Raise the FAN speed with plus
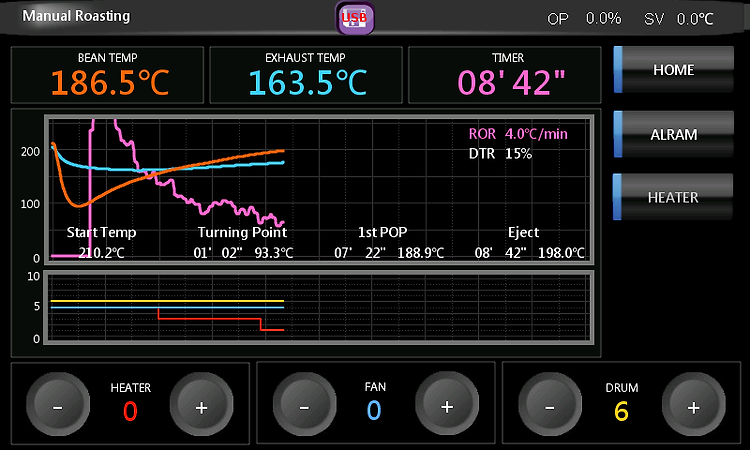Viewport: 750px width, 450px height. 447,405
